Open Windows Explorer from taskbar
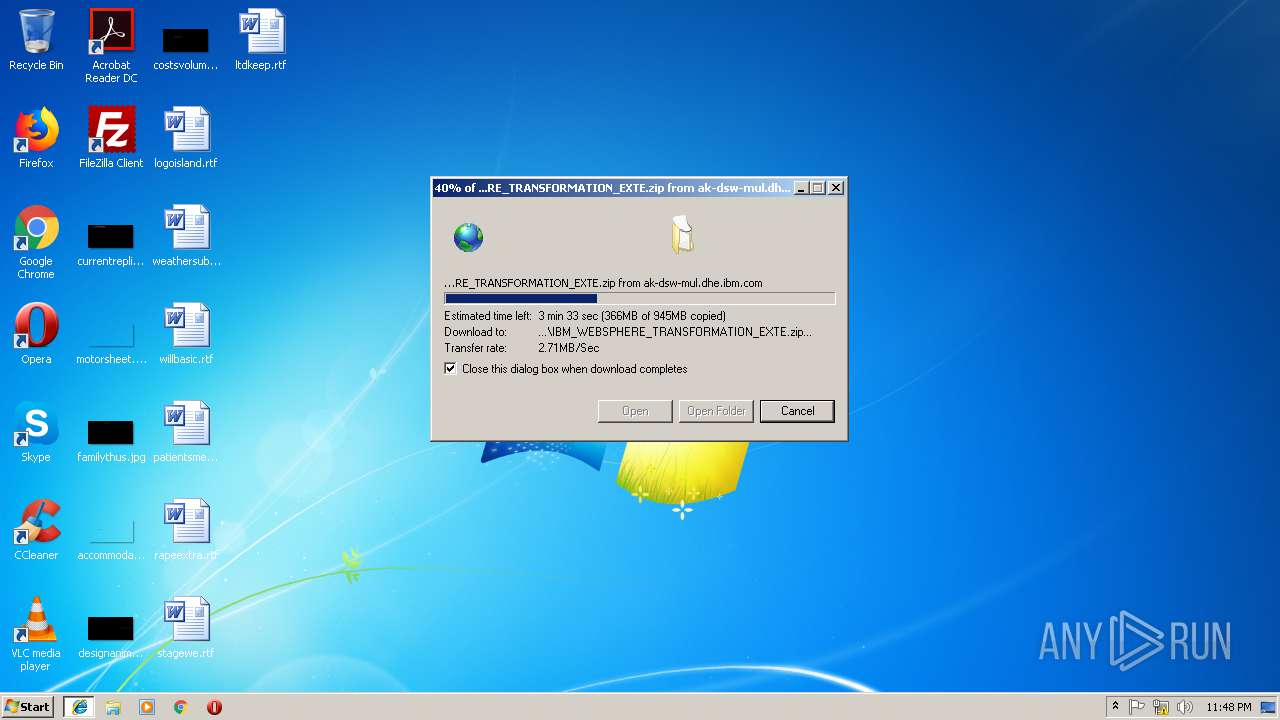Viewport: 1280px width, 720px height. coord(113,707)
